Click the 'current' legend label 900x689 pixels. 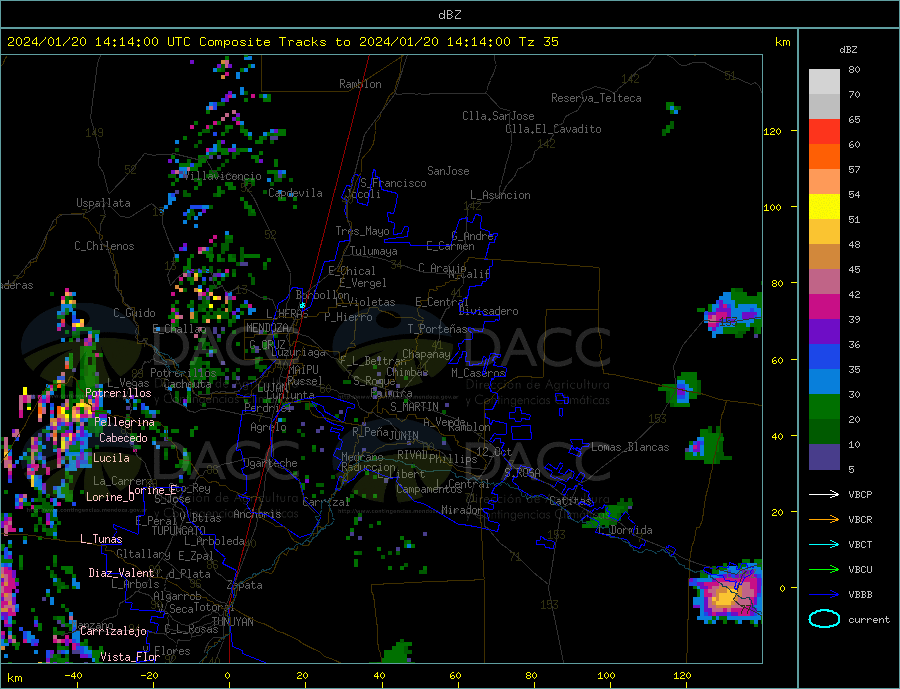[x=869, y=620]
